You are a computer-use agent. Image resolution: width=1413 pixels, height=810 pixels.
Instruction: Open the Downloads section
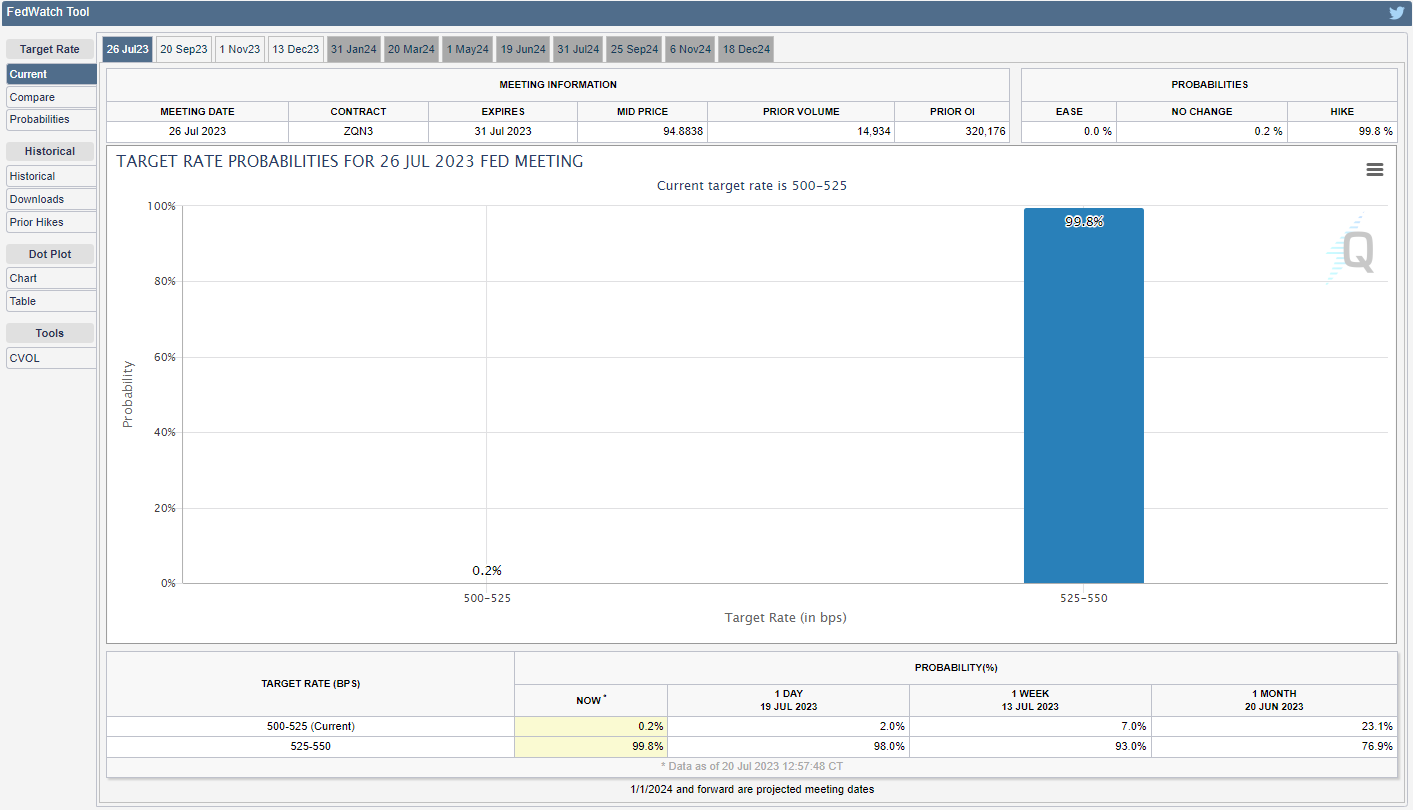51,199
